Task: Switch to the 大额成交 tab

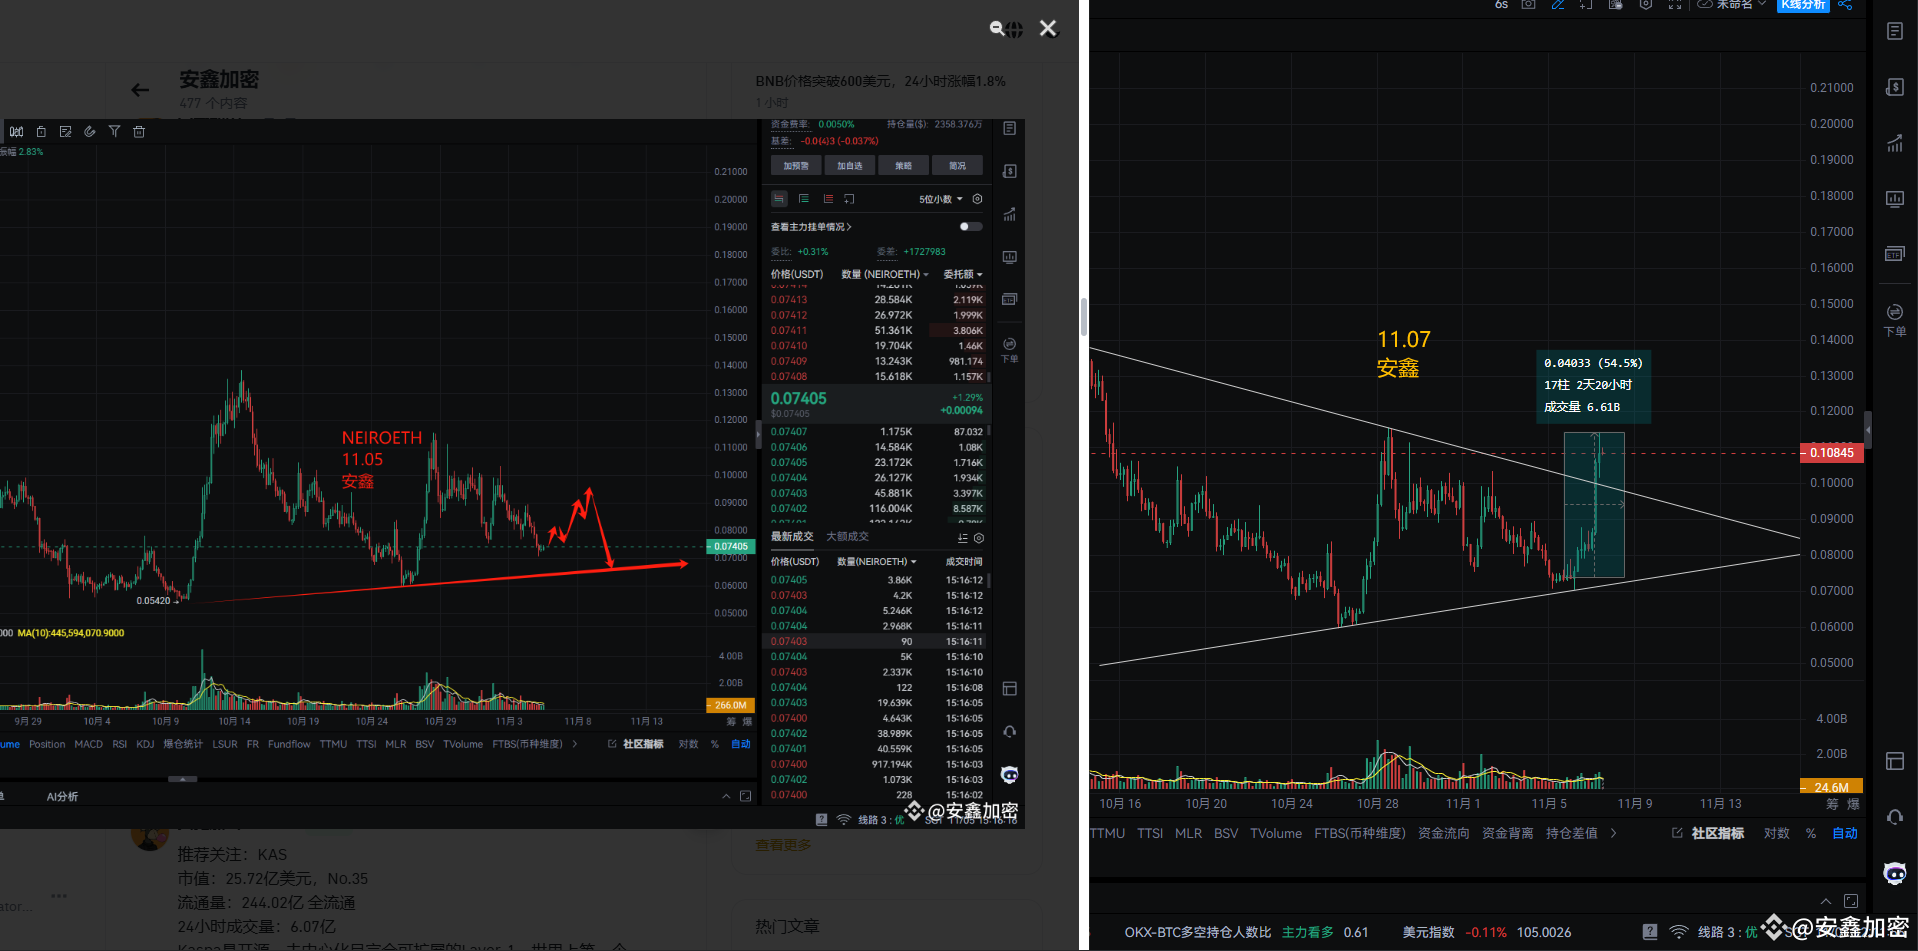Action: click(847, 537)
